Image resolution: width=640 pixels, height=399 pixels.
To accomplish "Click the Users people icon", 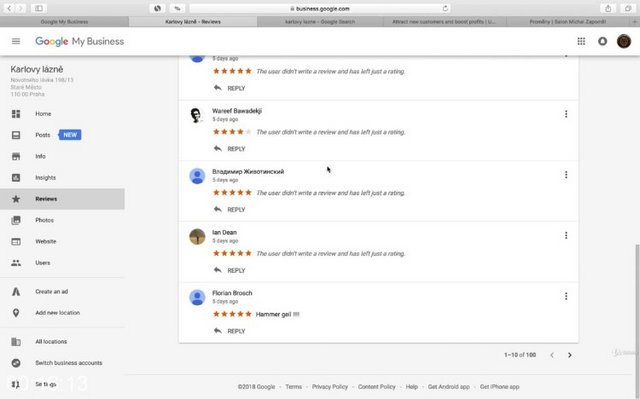I will point(16,263).
